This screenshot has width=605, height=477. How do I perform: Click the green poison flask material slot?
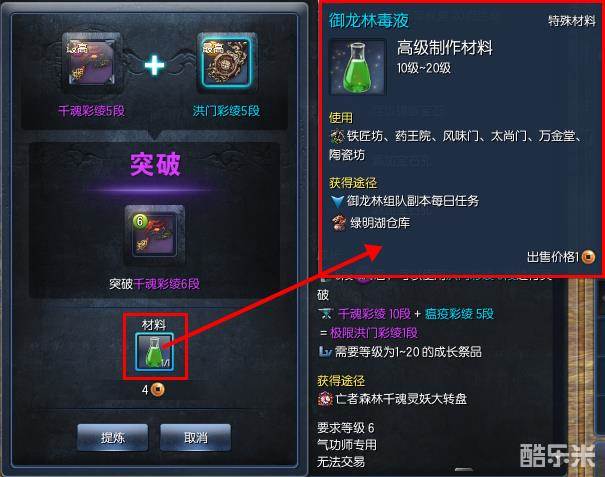coord(154,352)
